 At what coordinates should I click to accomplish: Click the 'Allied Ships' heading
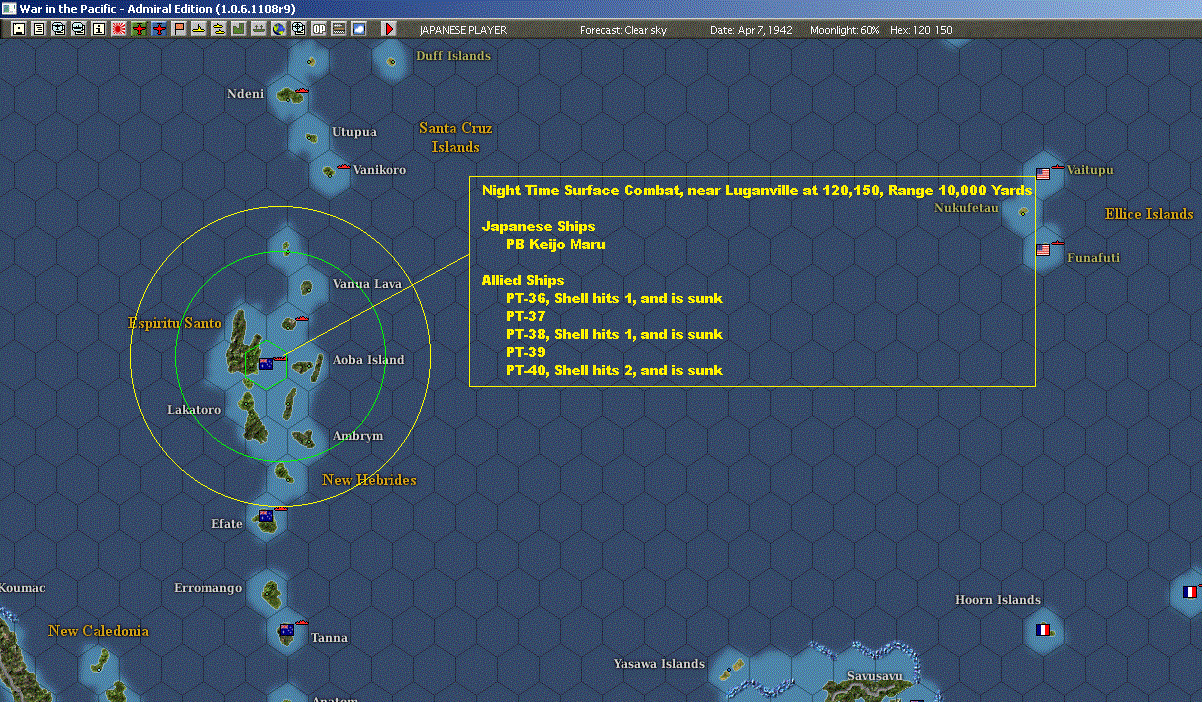[522, 280]
